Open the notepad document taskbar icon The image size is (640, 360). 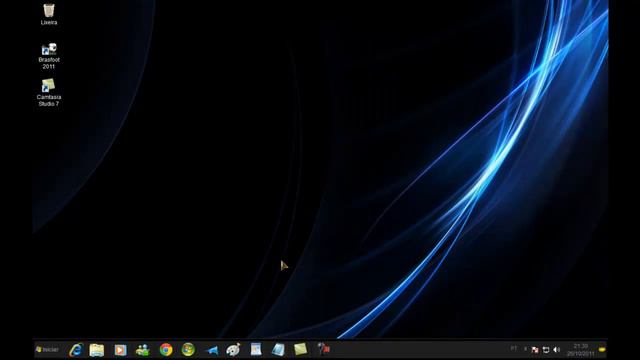(x=256, y=349)
